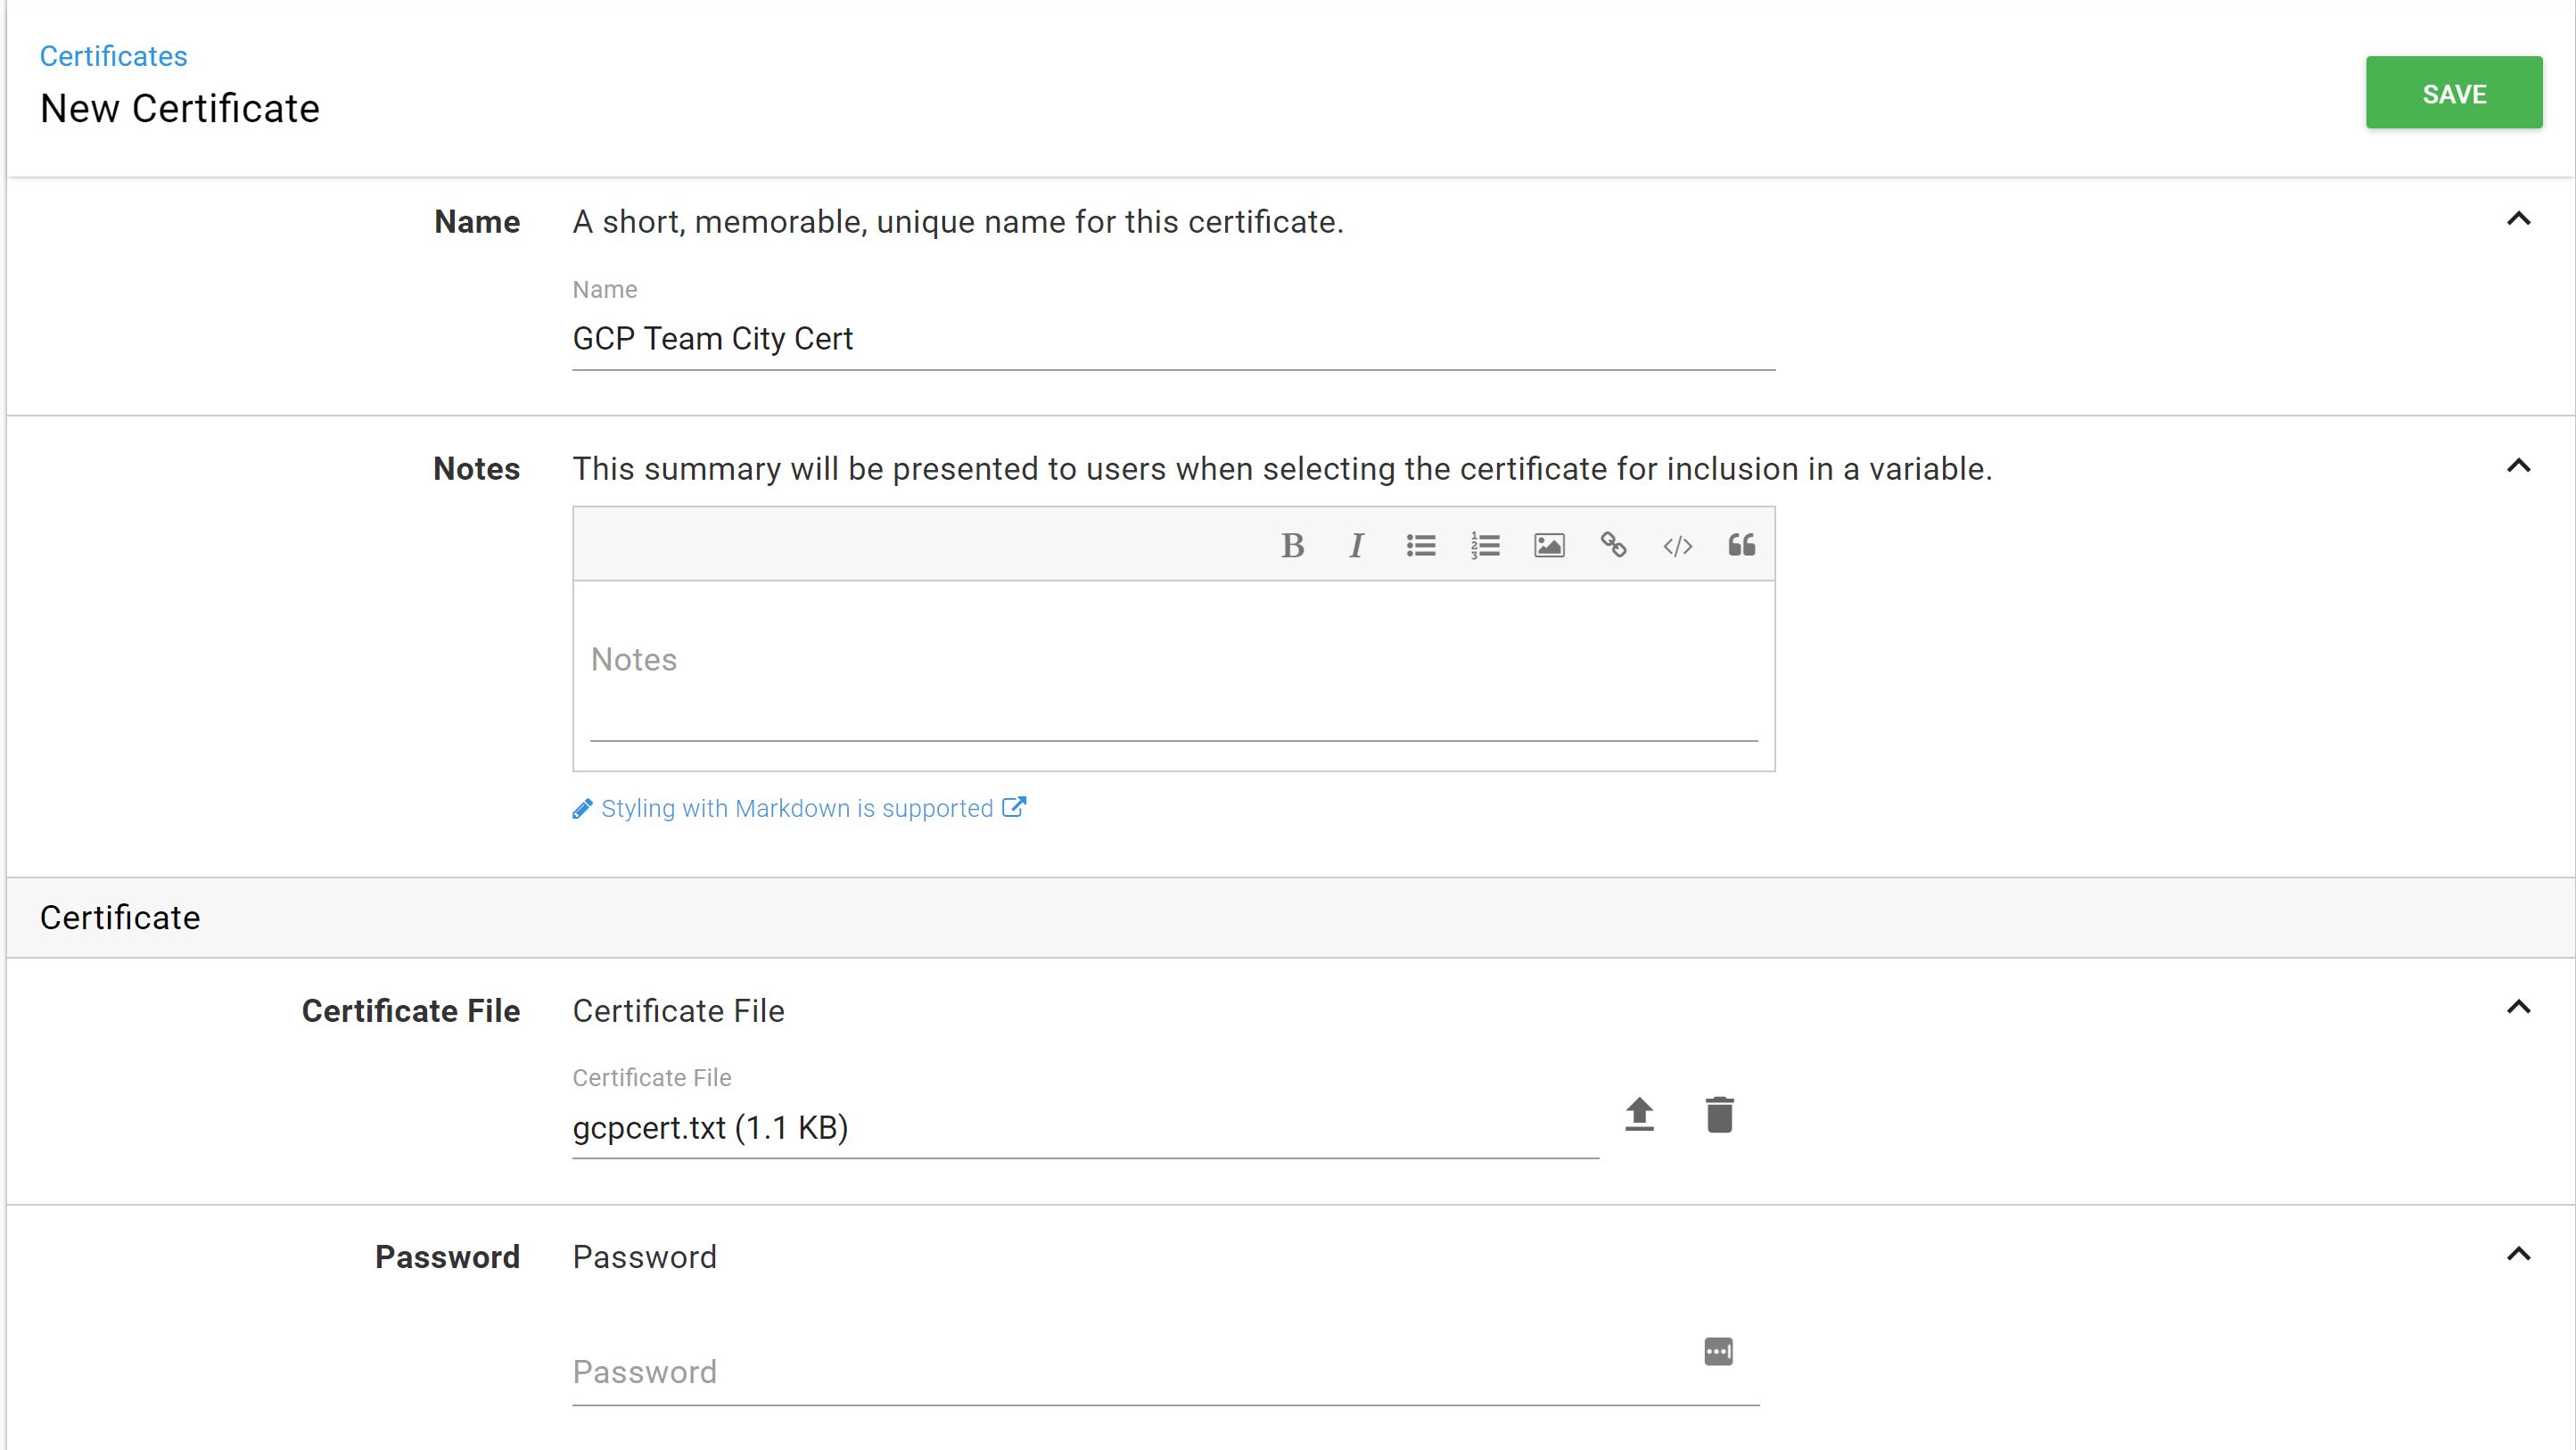This screenshot has height=1450, width=2576.
Task: Collapse the Name section
Action: [2518, 219]
